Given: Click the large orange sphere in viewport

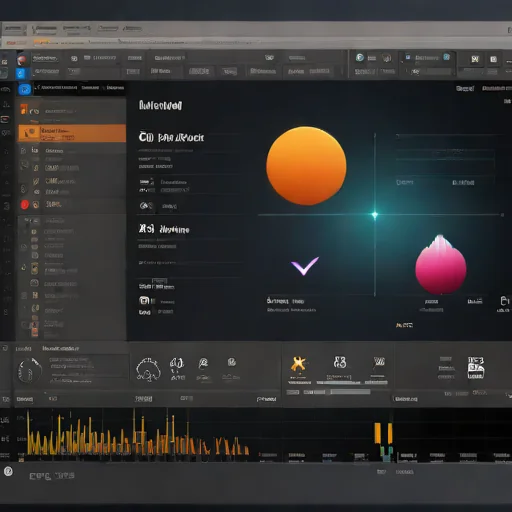Looking at the screenshot, I should click(x=306, y=166).
